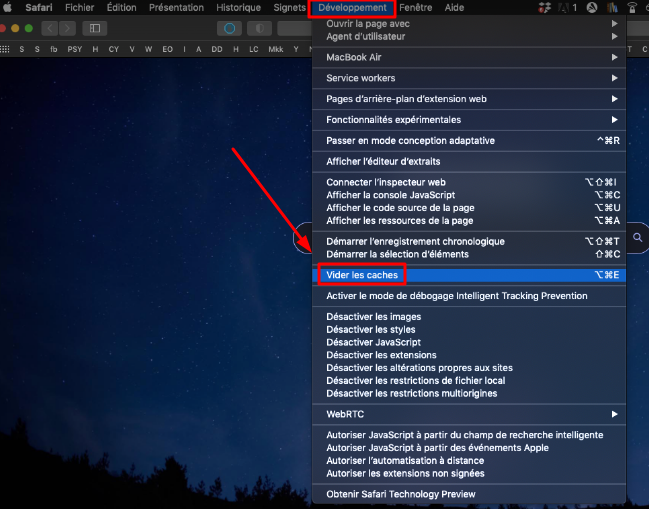Open the favorites grid icon in bookmarks bar
Image resolution: width=649 pixels, height=509 pixels.
tap(5, 49)
